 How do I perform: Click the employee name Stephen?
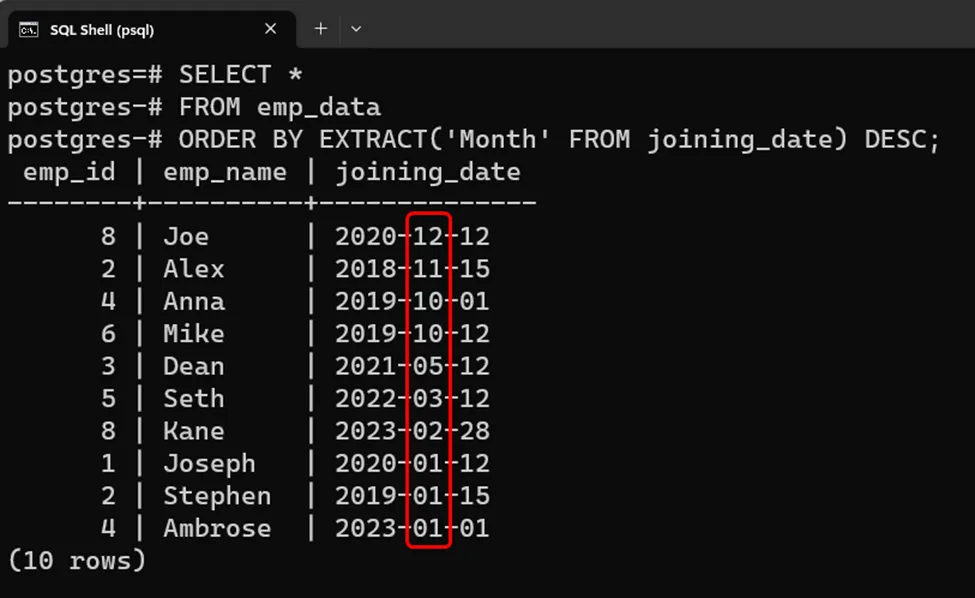tap(217, 496)
